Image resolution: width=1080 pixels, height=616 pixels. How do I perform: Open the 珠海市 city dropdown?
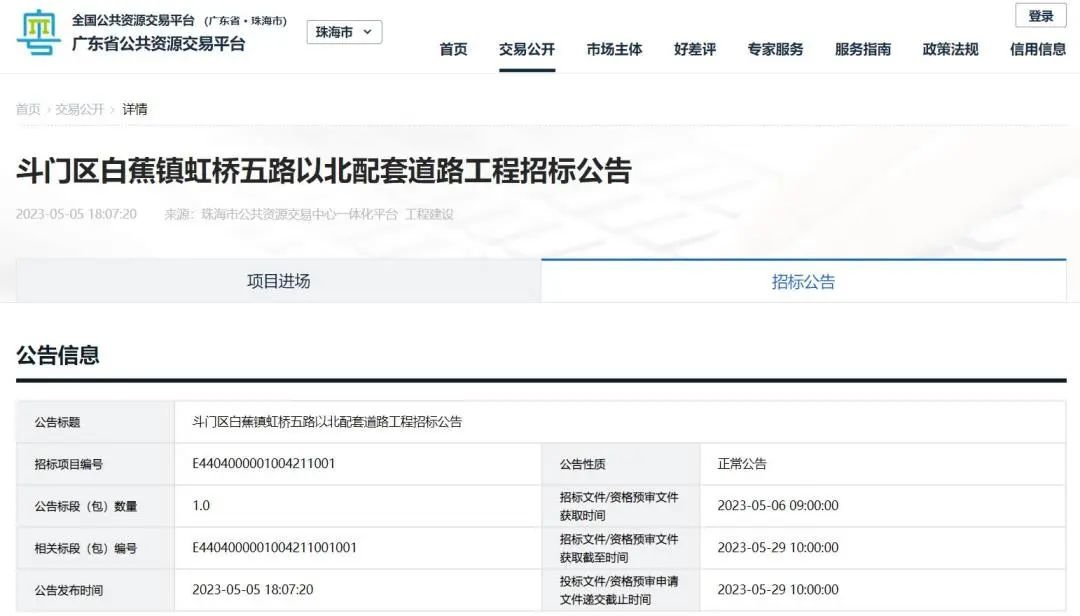(344, 32)
